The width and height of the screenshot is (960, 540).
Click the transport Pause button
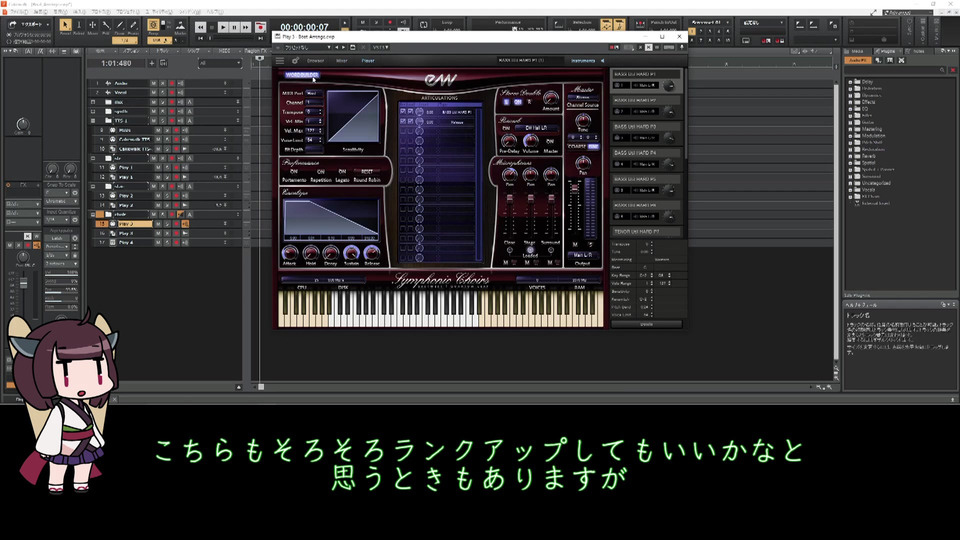234,27
